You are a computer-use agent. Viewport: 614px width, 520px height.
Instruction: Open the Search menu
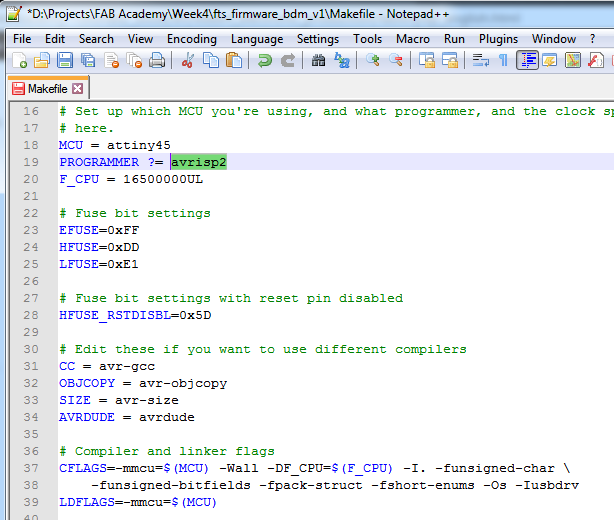click(x=96, y=39)
